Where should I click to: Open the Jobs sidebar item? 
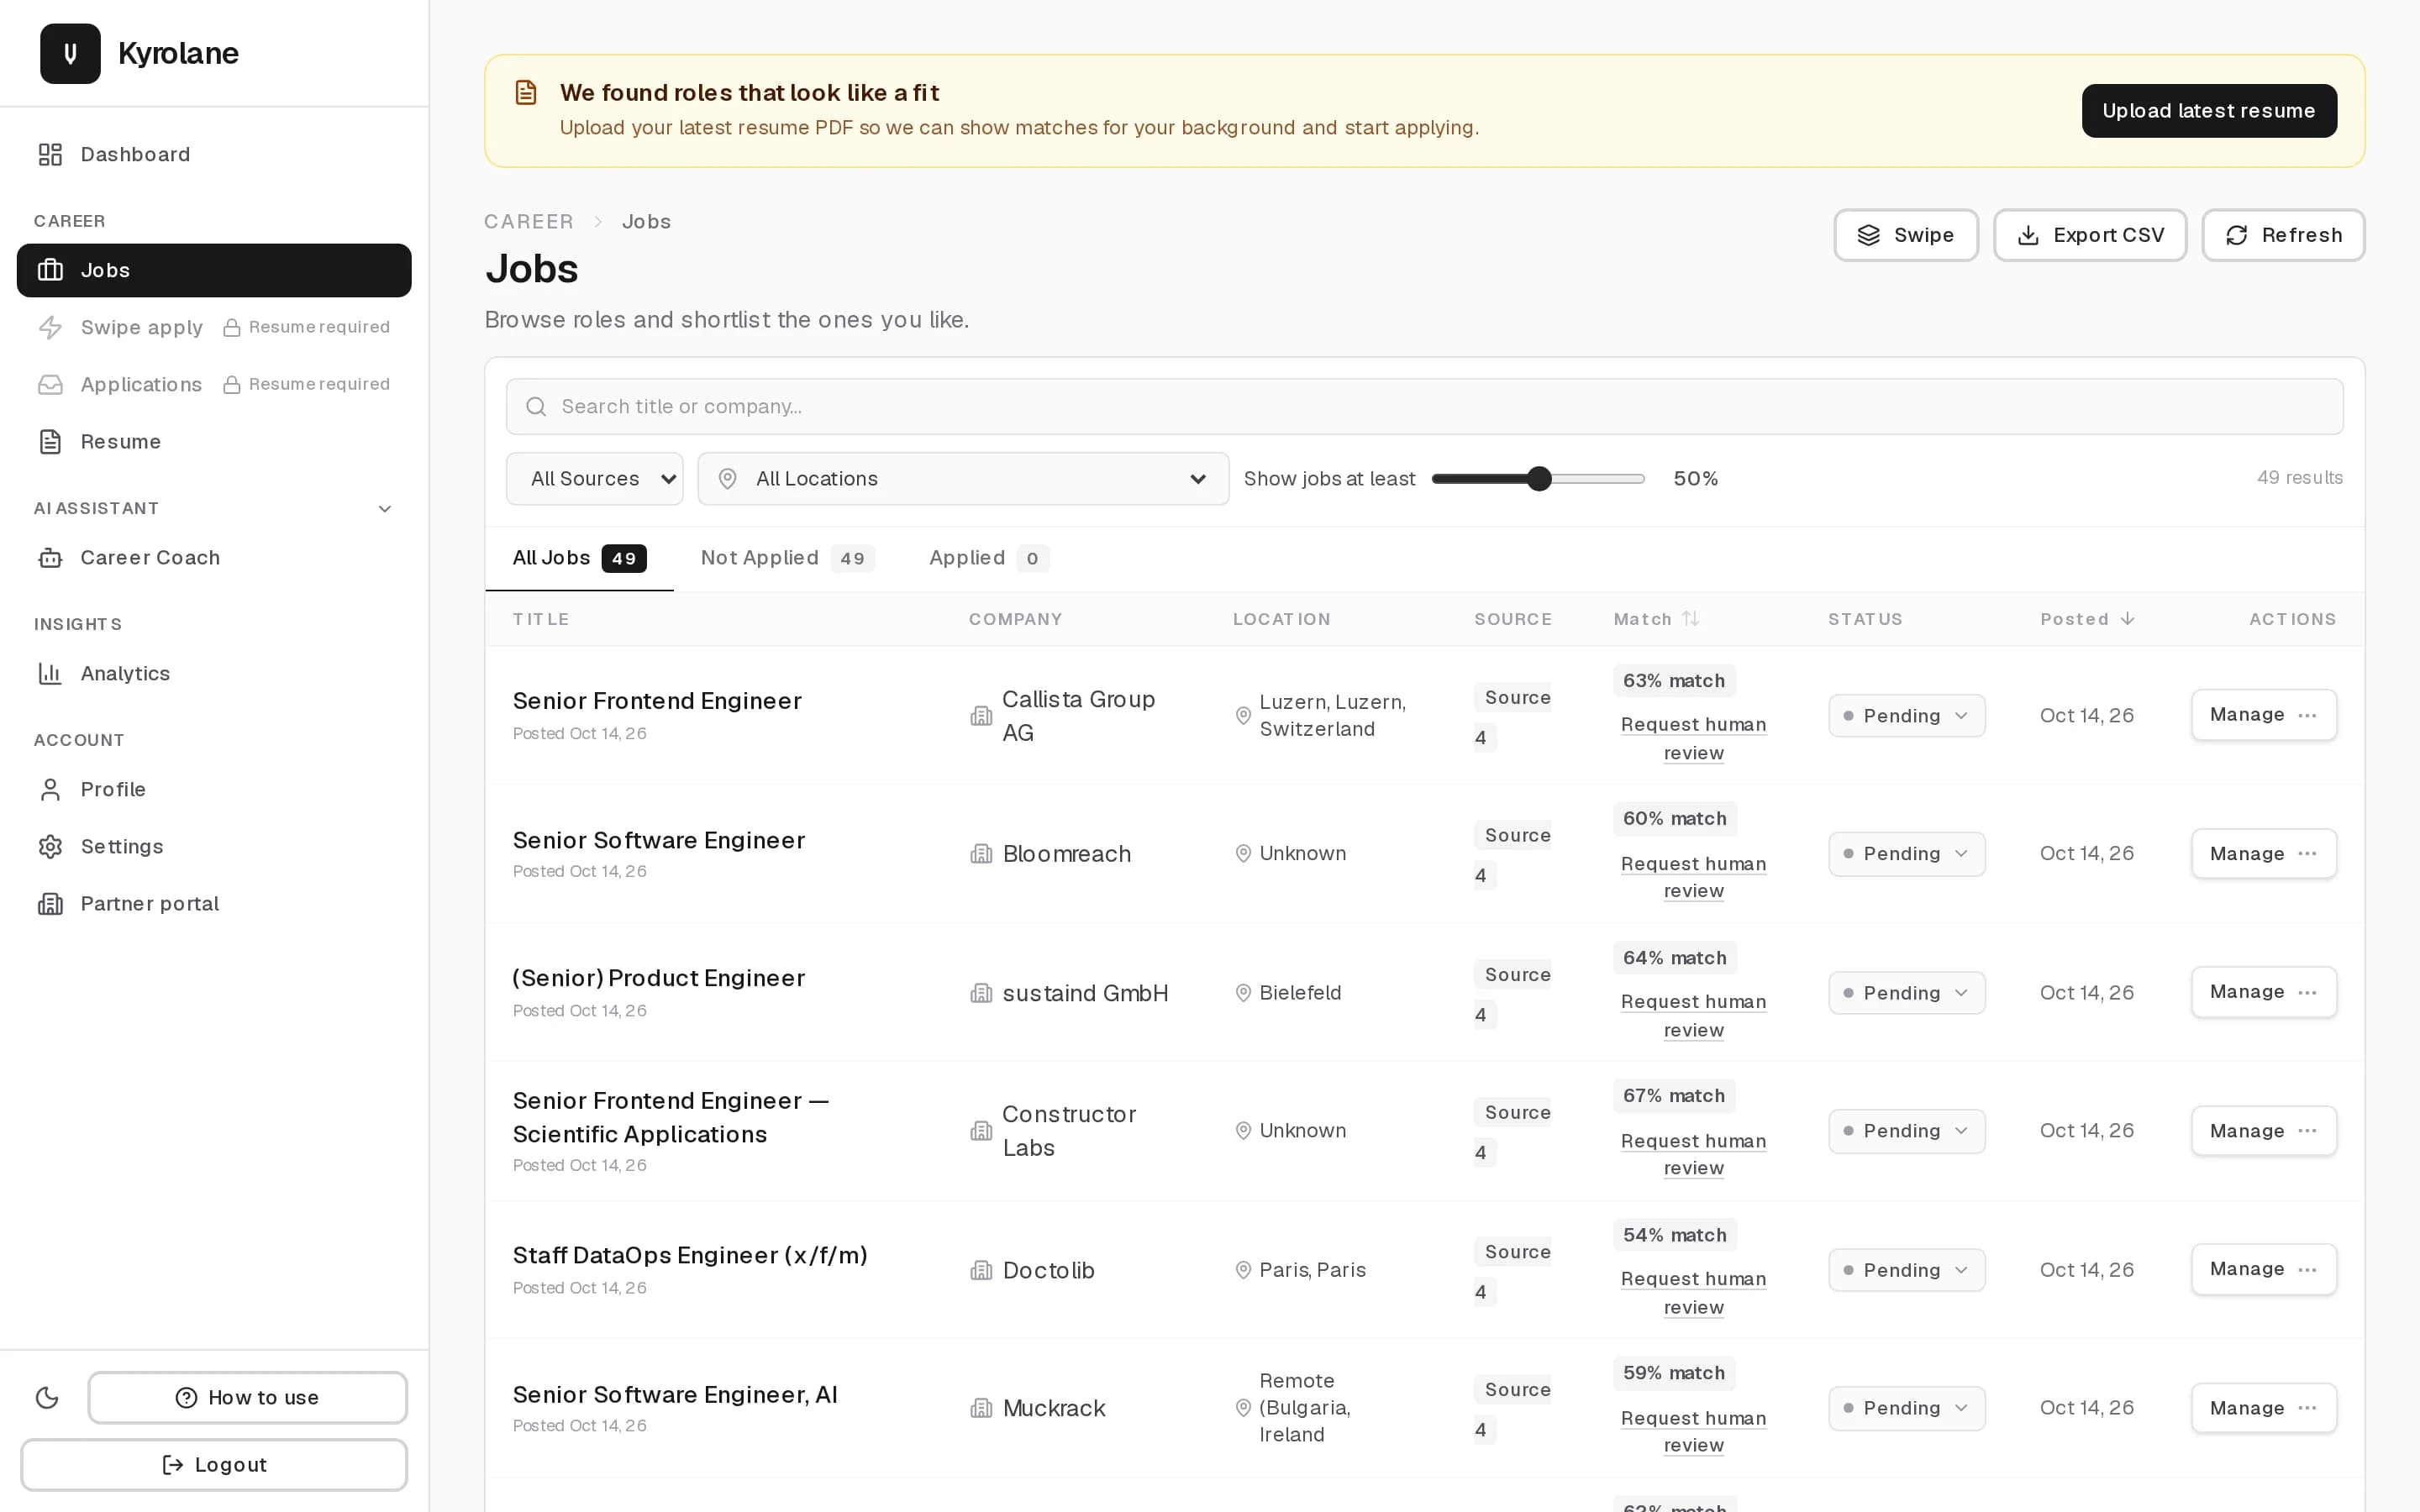[x=214, y=270]
